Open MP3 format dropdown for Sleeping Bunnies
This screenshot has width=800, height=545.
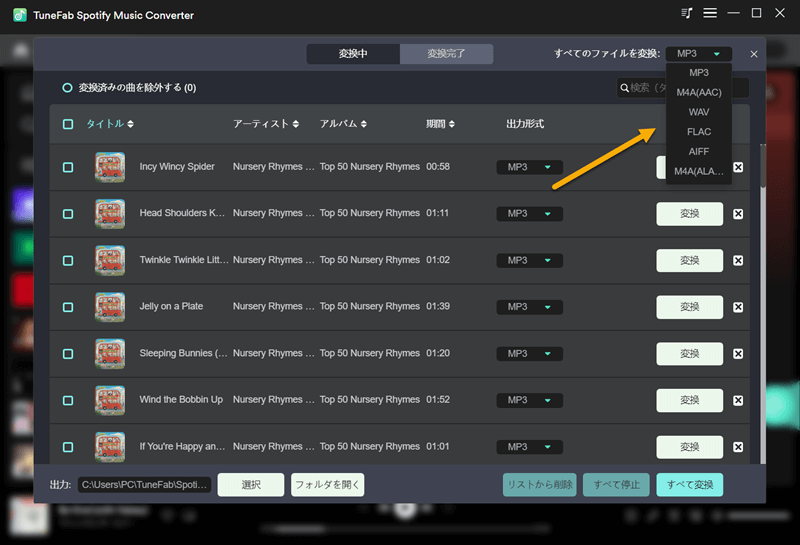(x=530, y=354)
